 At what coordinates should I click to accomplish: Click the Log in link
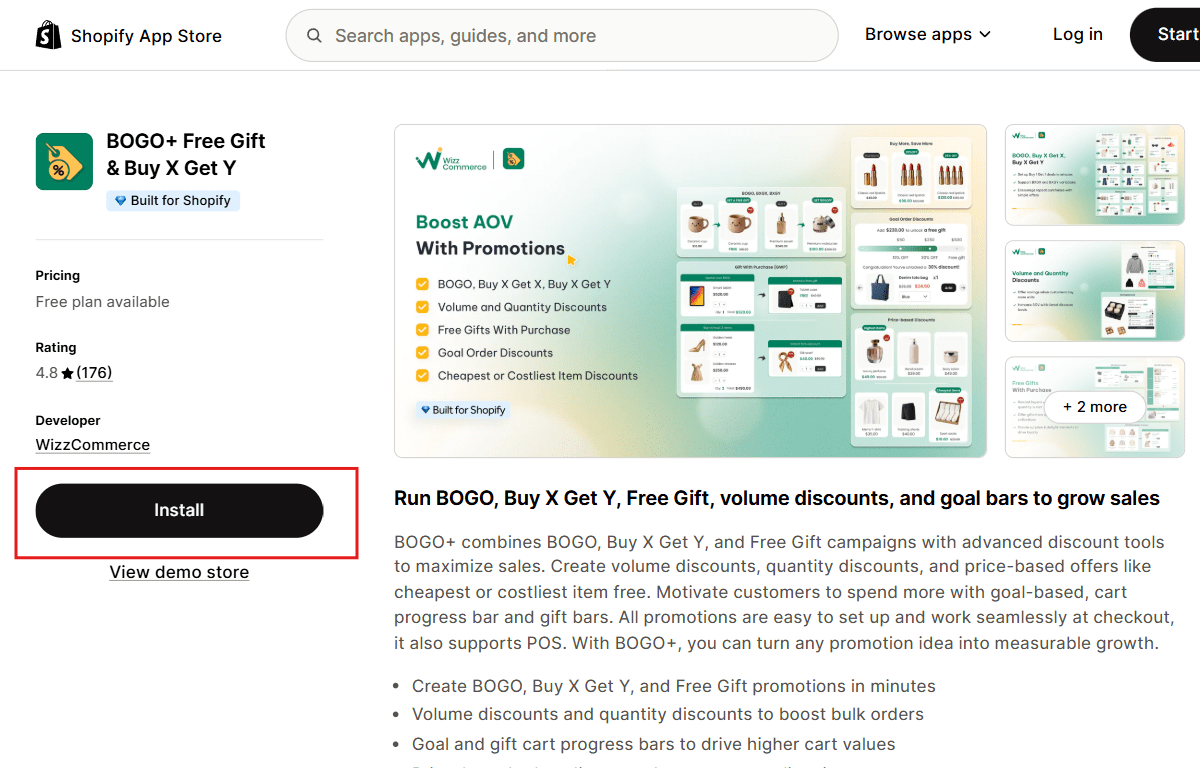pyautogui.click(x=1078, y=34)
